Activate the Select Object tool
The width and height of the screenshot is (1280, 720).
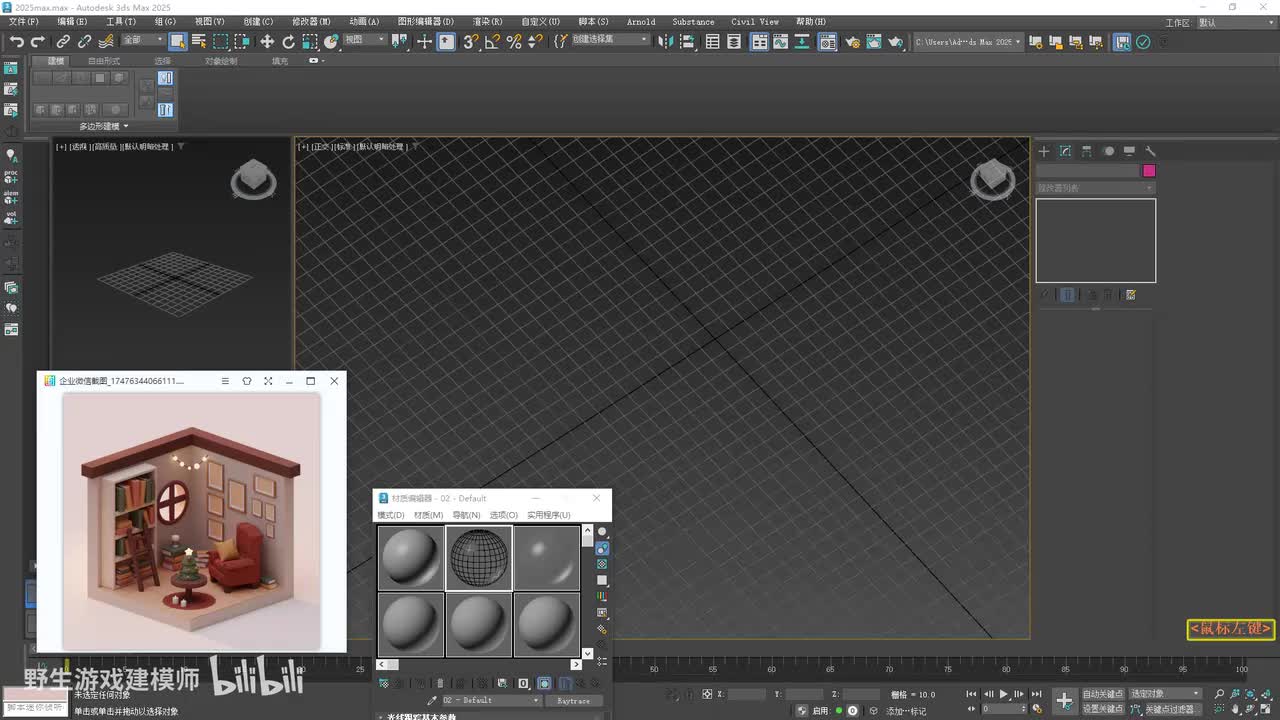pos(177,42)
